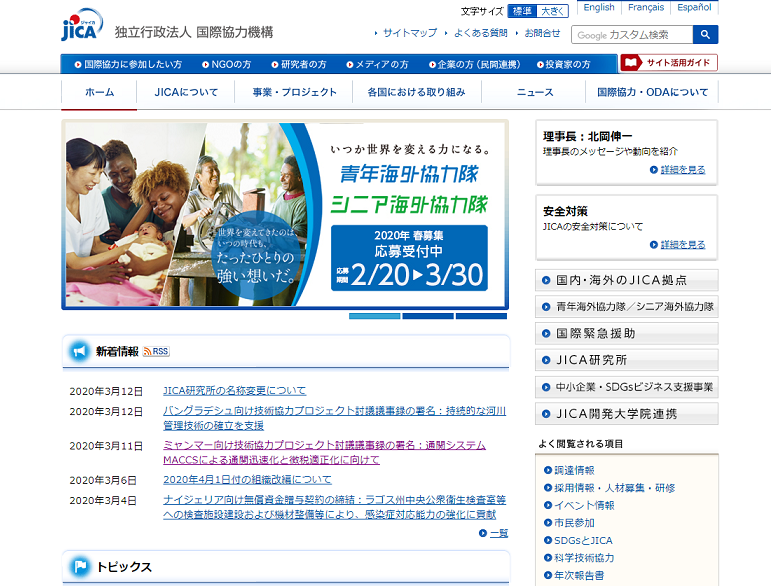The image size is (772, 586).
Task: Open the ミャンマー向け技術協力 news link
Action: coord(324,453)
